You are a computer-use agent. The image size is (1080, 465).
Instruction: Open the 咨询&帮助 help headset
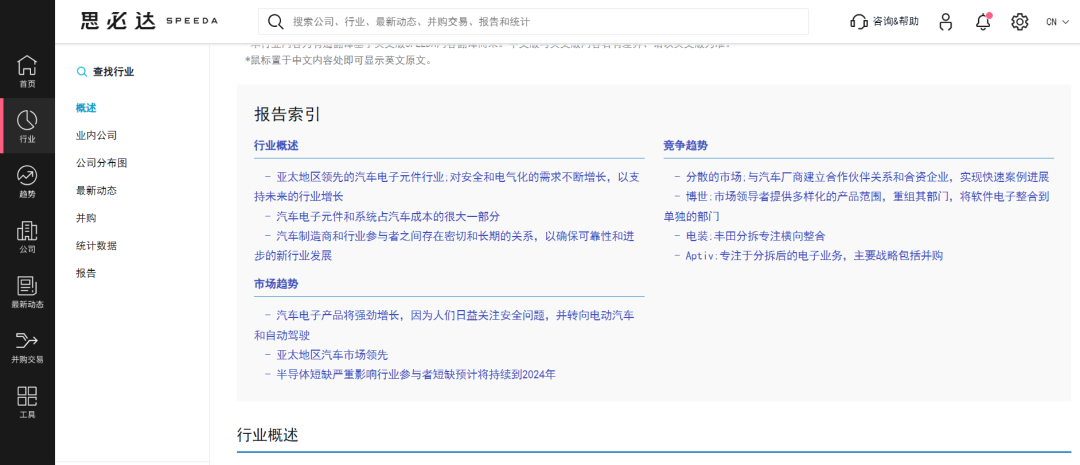pyautogui.click(x=884, y=21)
